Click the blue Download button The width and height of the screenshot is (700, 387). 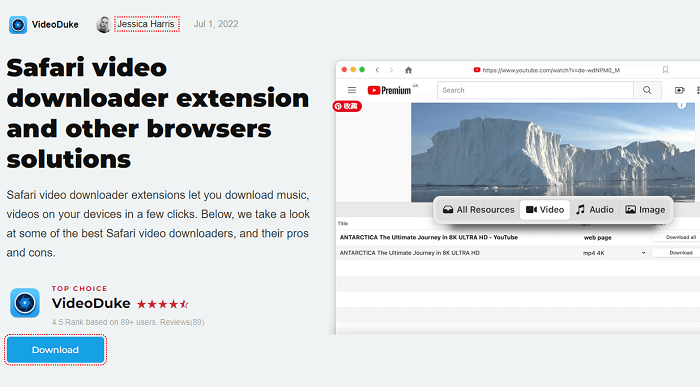[x=55, y=350]
